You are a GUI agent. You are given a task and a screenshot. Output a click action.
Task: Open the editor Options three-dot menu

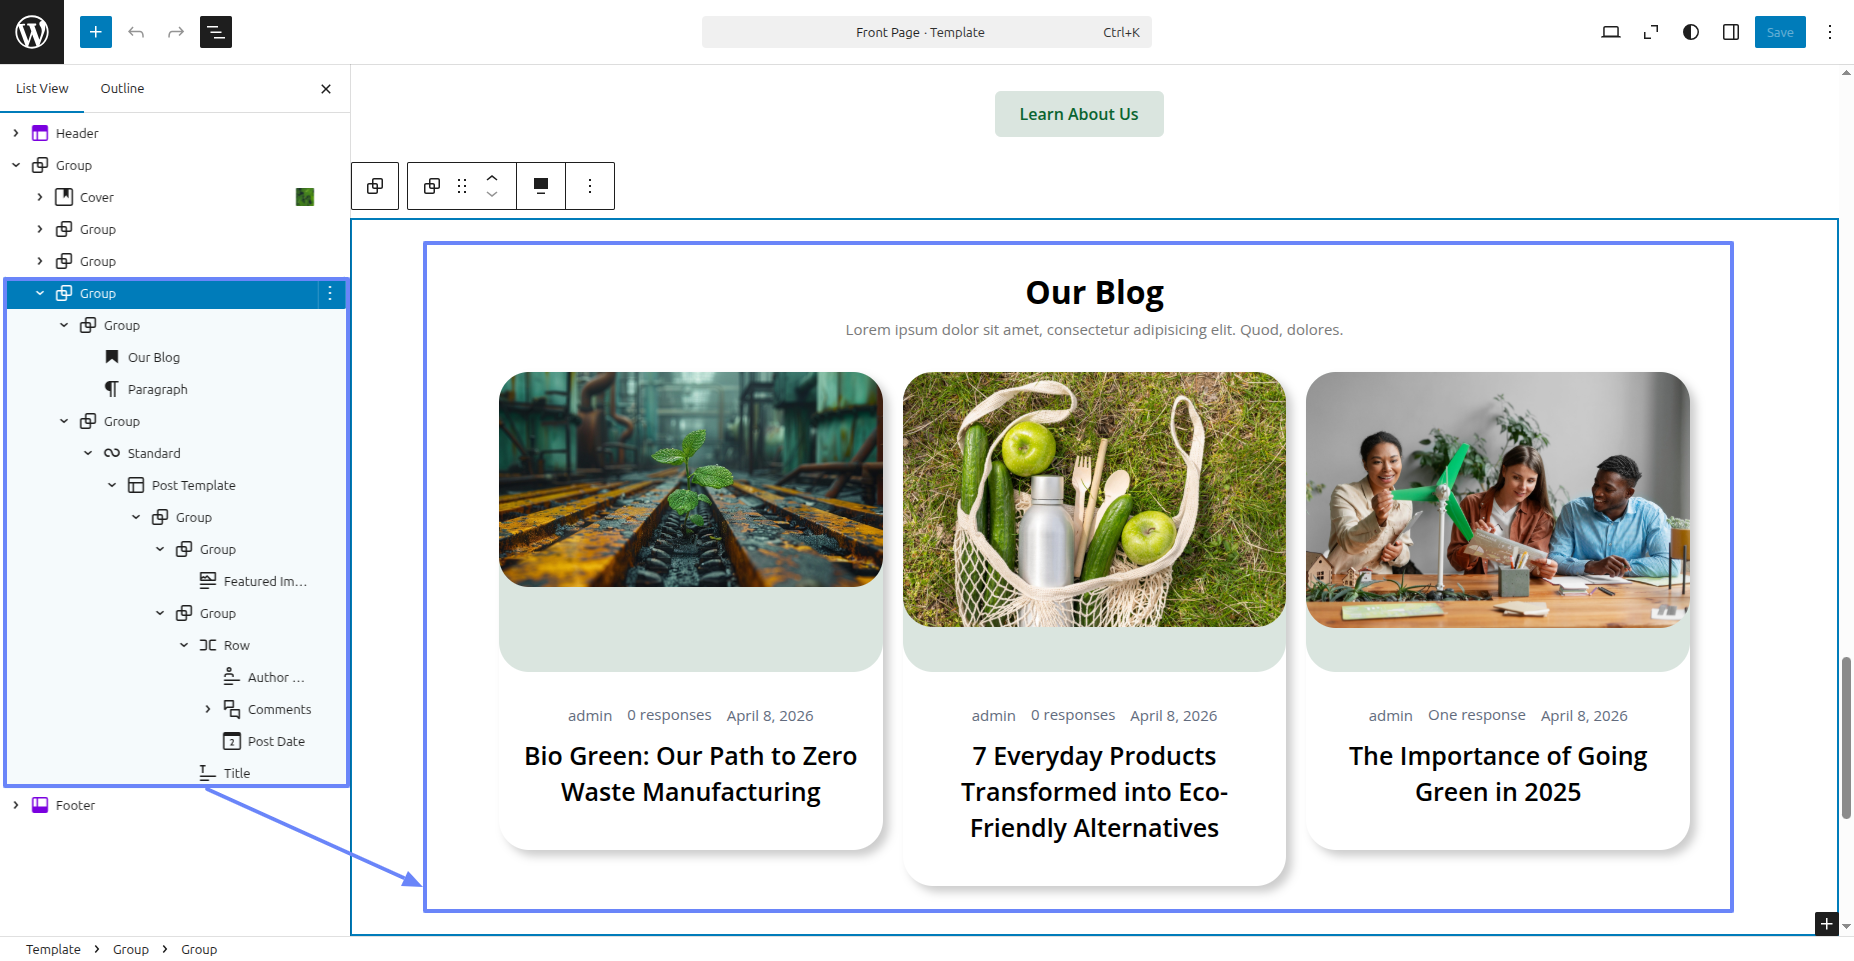[x=1829, y=32]
